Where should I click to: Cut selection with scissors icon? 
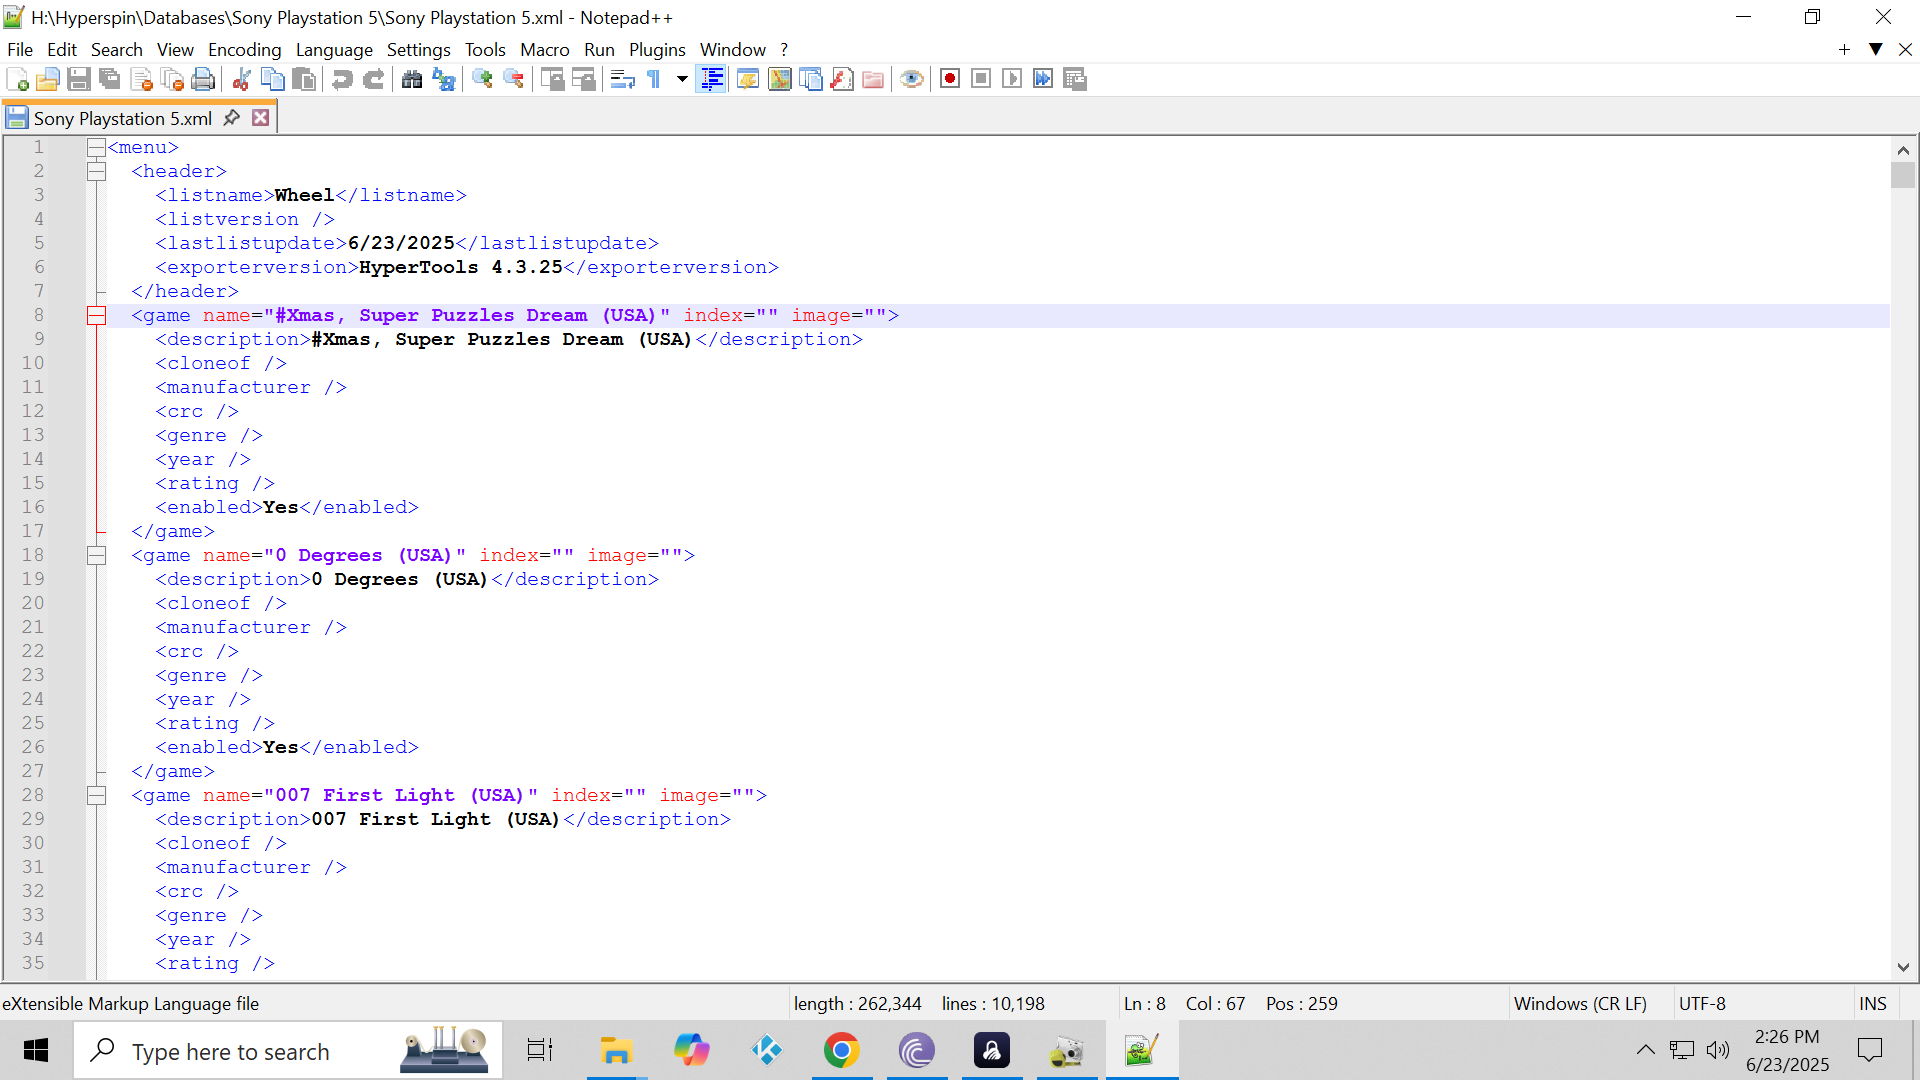pyautogui.click(x=241, y=79)
